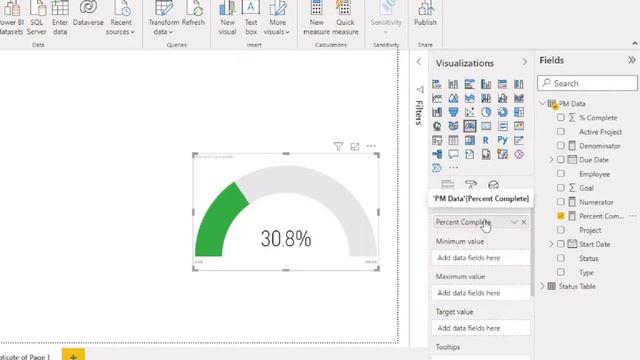Switch to the Analytics tab in Visualizations
The height and width of the screenshot is (360, 640).
coord(493,185)
